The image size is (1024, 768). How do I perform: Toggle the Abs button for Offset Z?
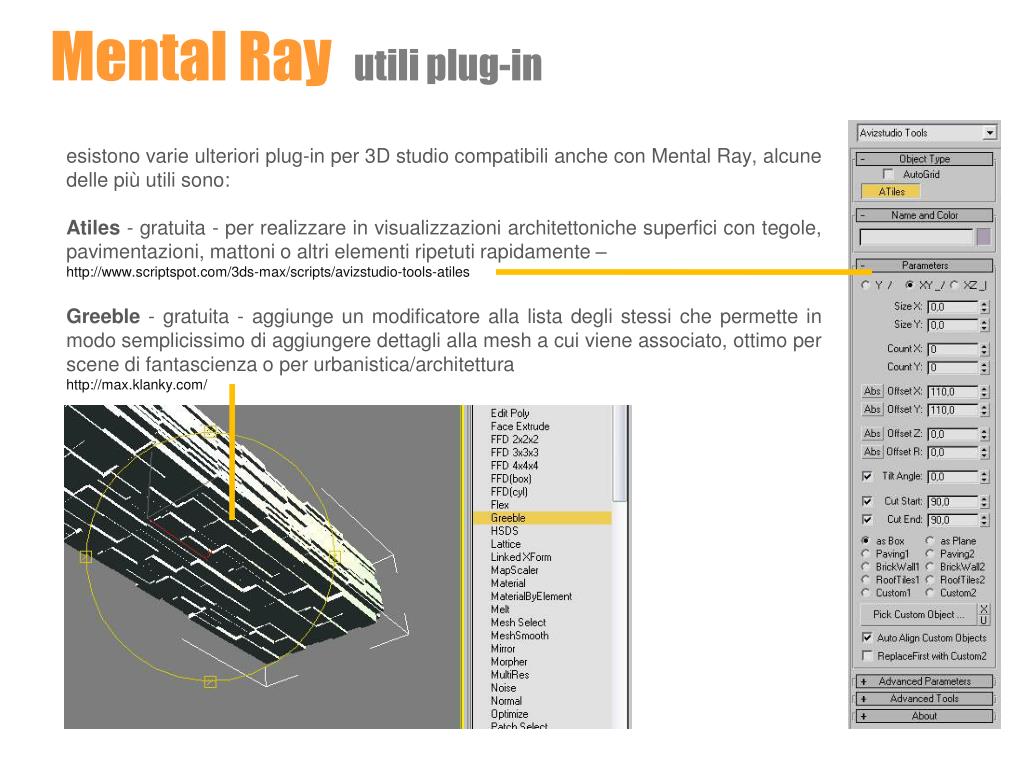pyautogui.click(x=872, y=434)
